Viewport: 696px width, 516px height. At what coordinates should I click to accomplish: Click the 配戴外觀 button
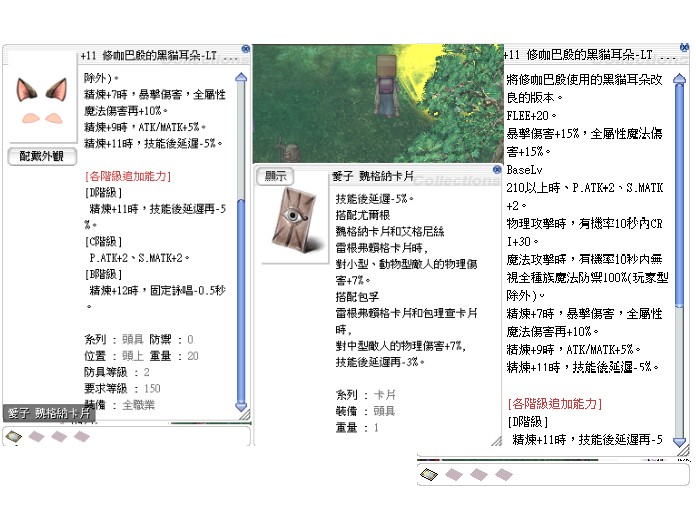pos(42,156)
